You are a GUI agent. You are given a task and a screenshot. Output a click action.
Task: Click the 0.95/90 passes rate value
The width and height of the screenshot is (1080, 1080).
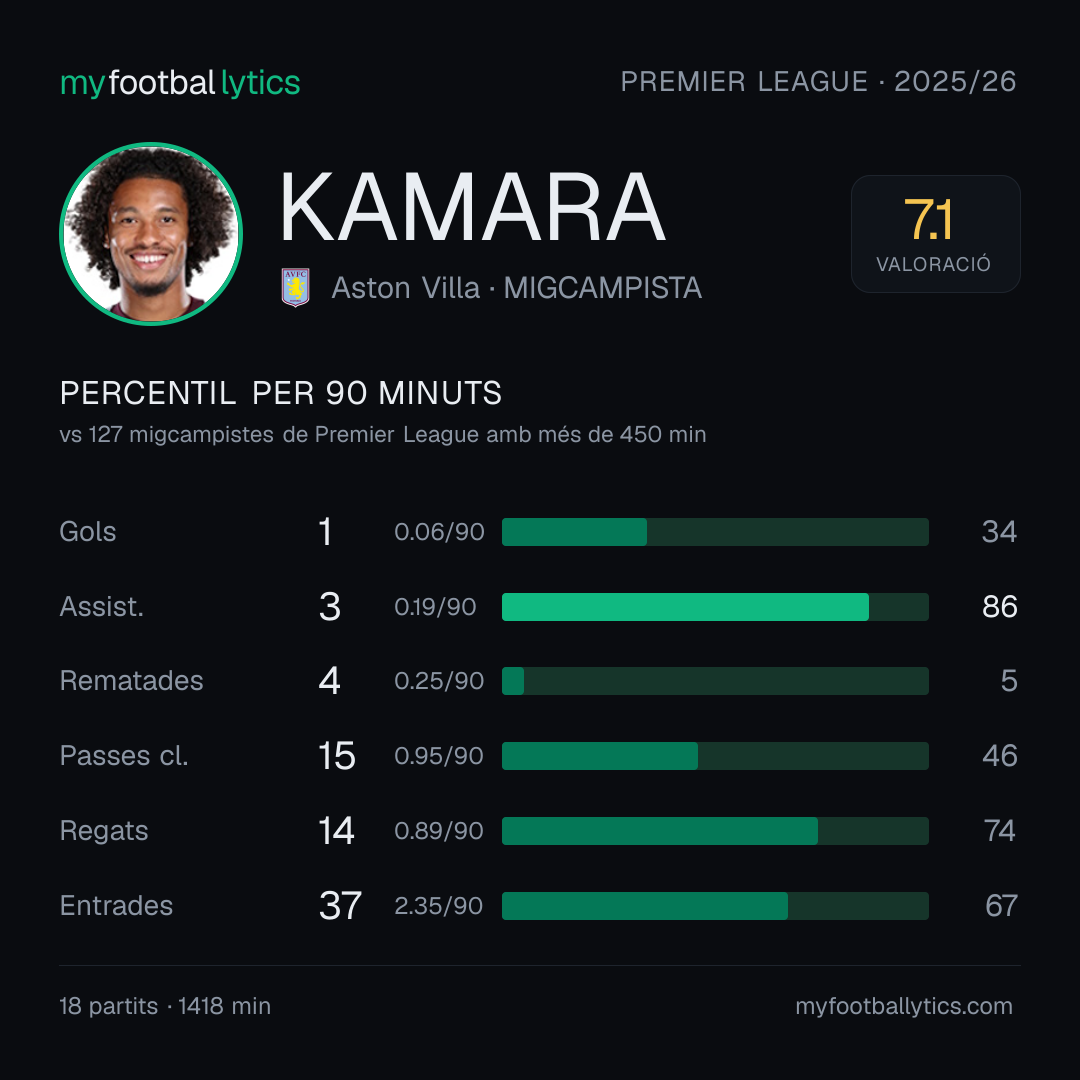click(x=439, y=756)
